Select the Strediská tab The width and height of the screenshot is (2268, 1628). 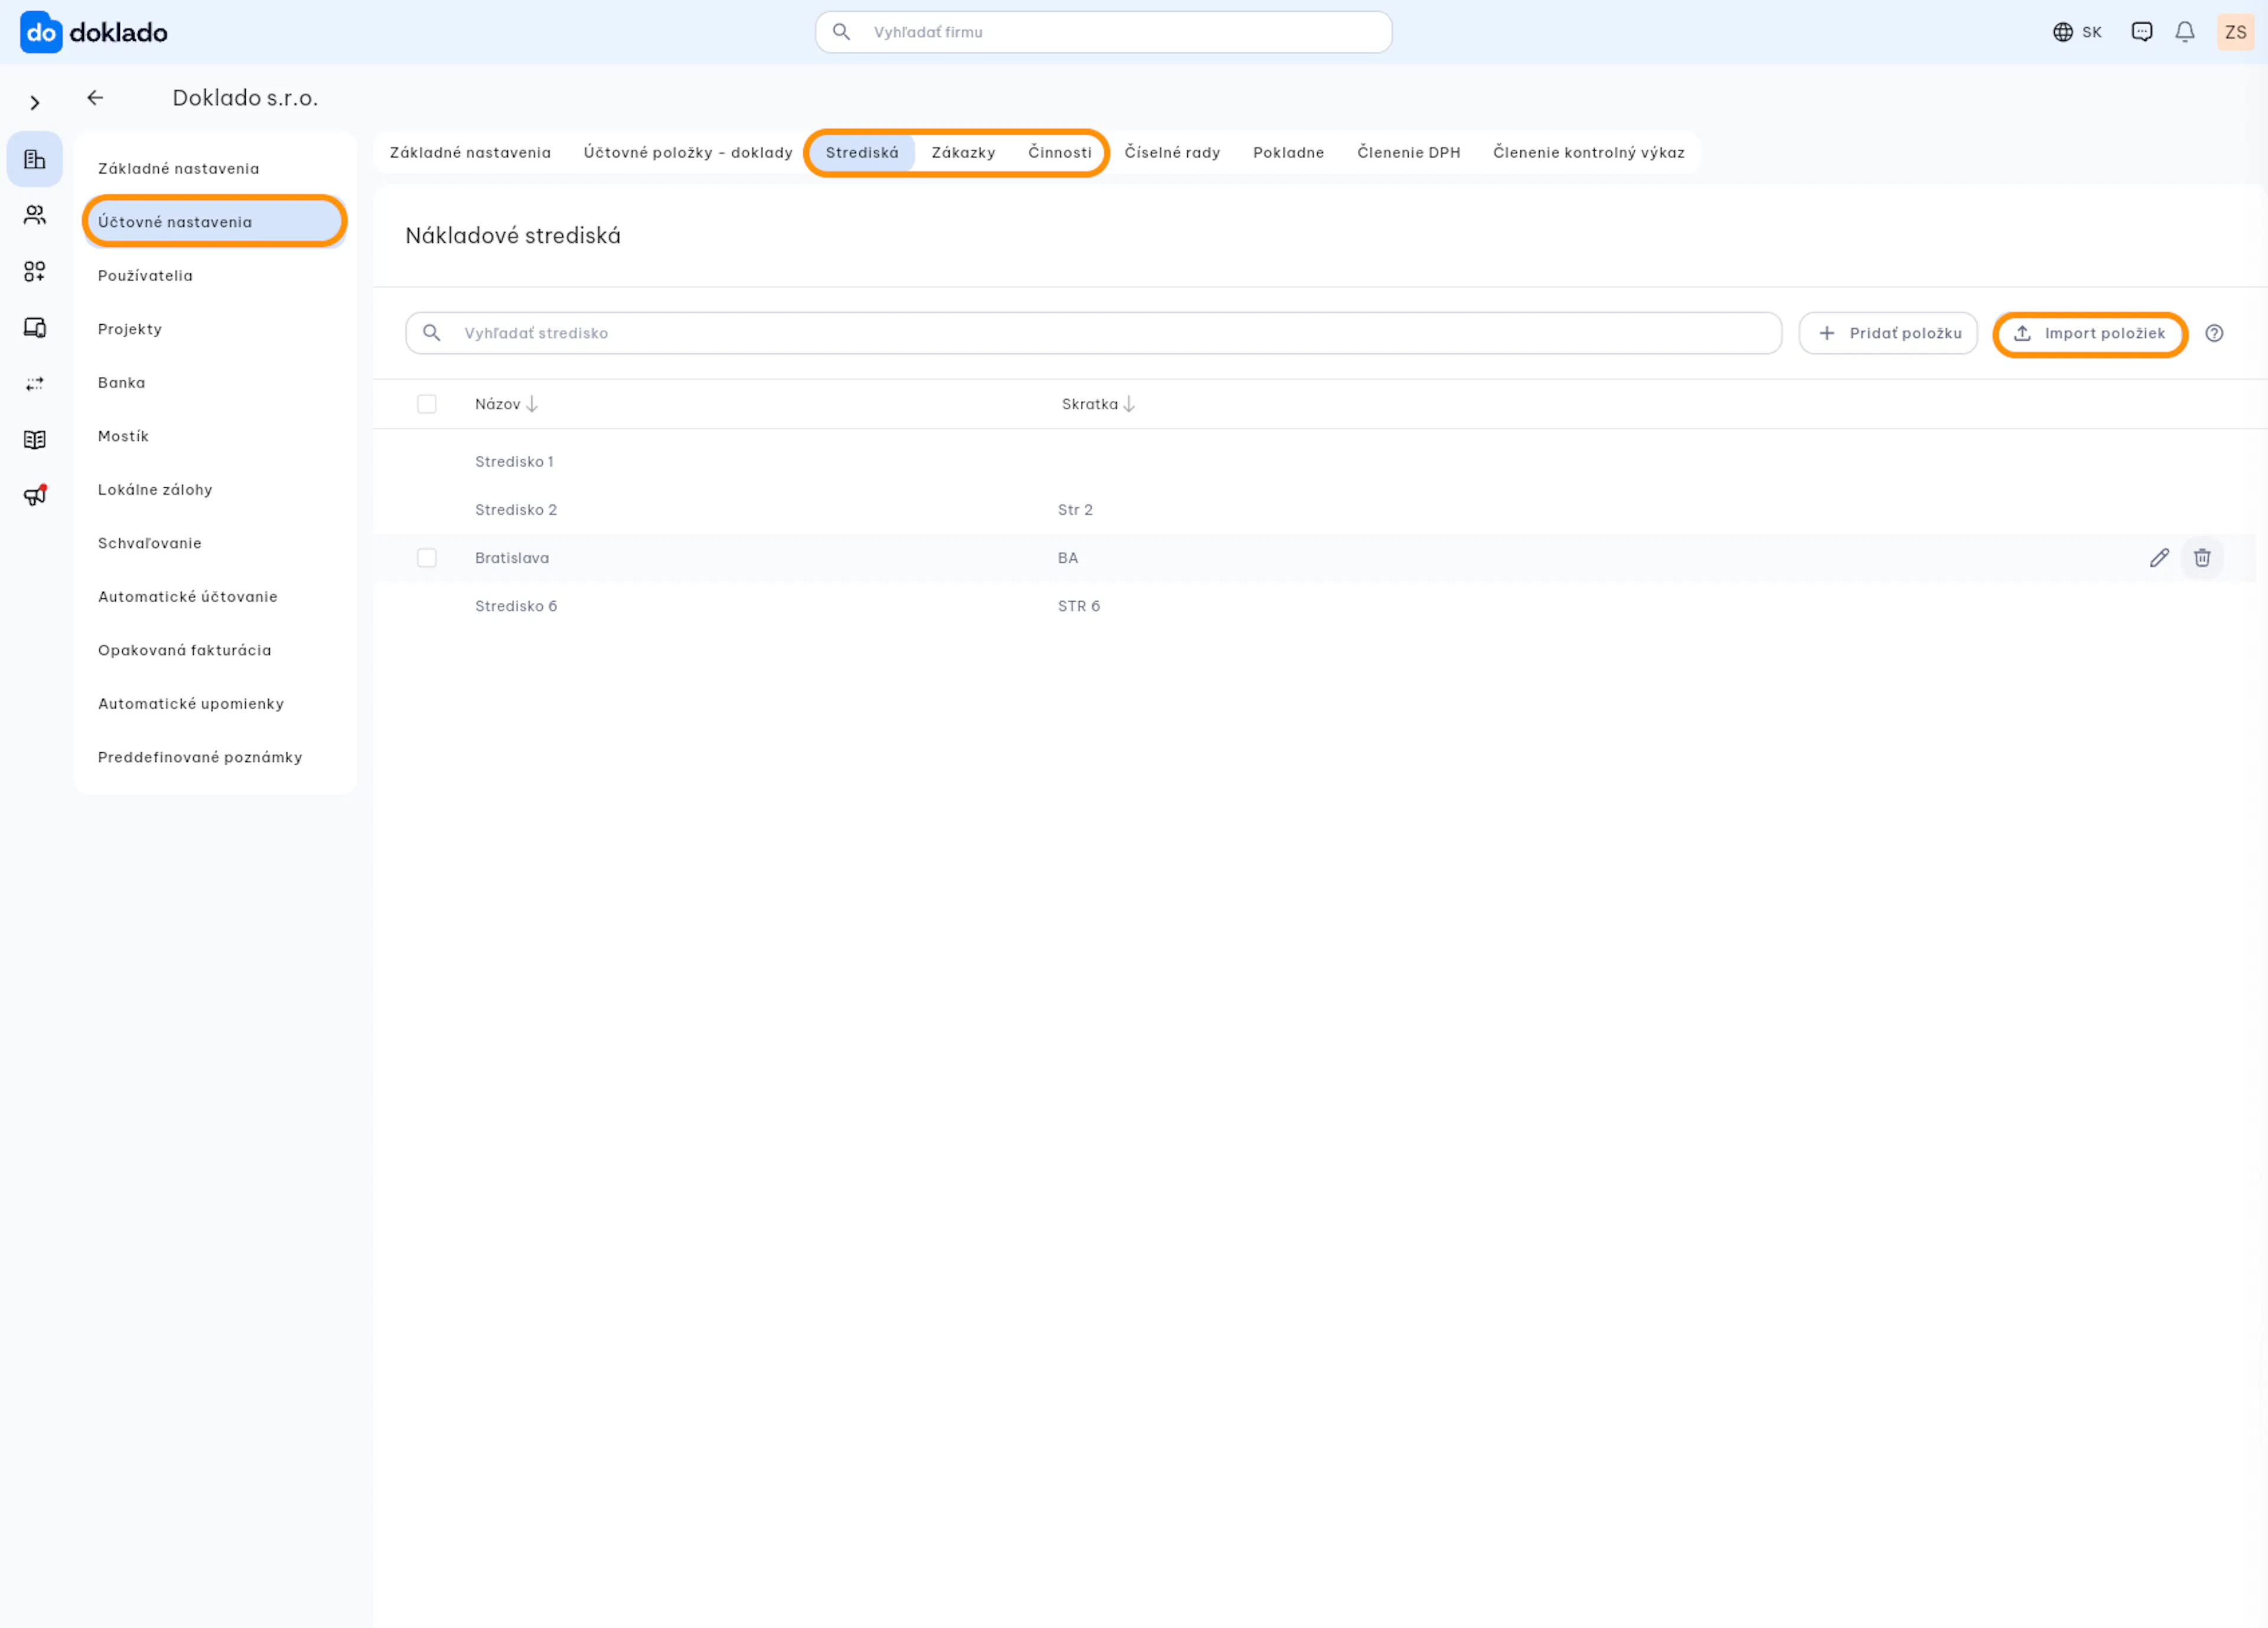click(x=862, y=152)
